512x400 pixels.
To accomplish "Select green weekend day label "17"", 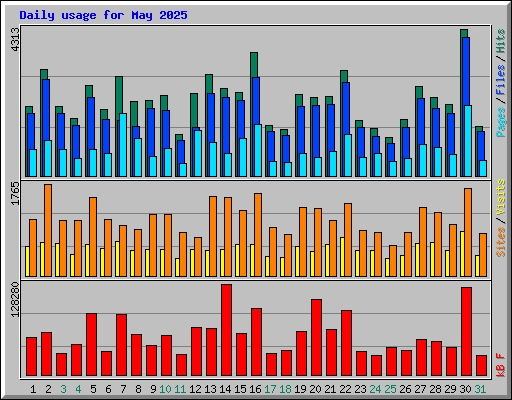I will [x=270, y=389].
